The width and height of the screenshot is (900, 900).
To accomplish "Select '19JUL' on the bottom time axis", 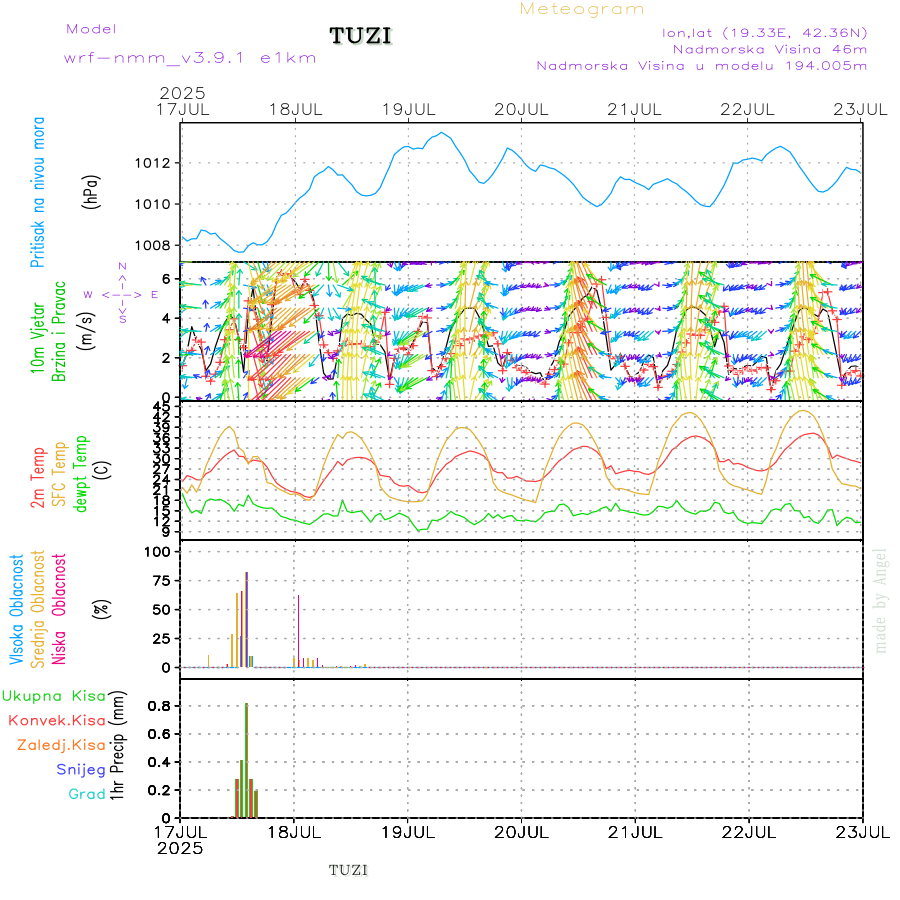I will (408, 832).
